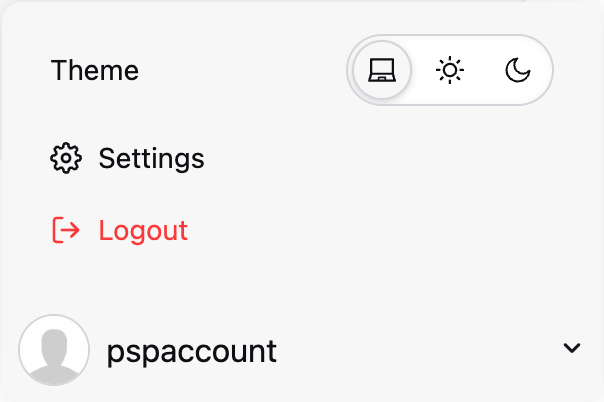Switch to dark theme moon icon

(x=518, y=70)
